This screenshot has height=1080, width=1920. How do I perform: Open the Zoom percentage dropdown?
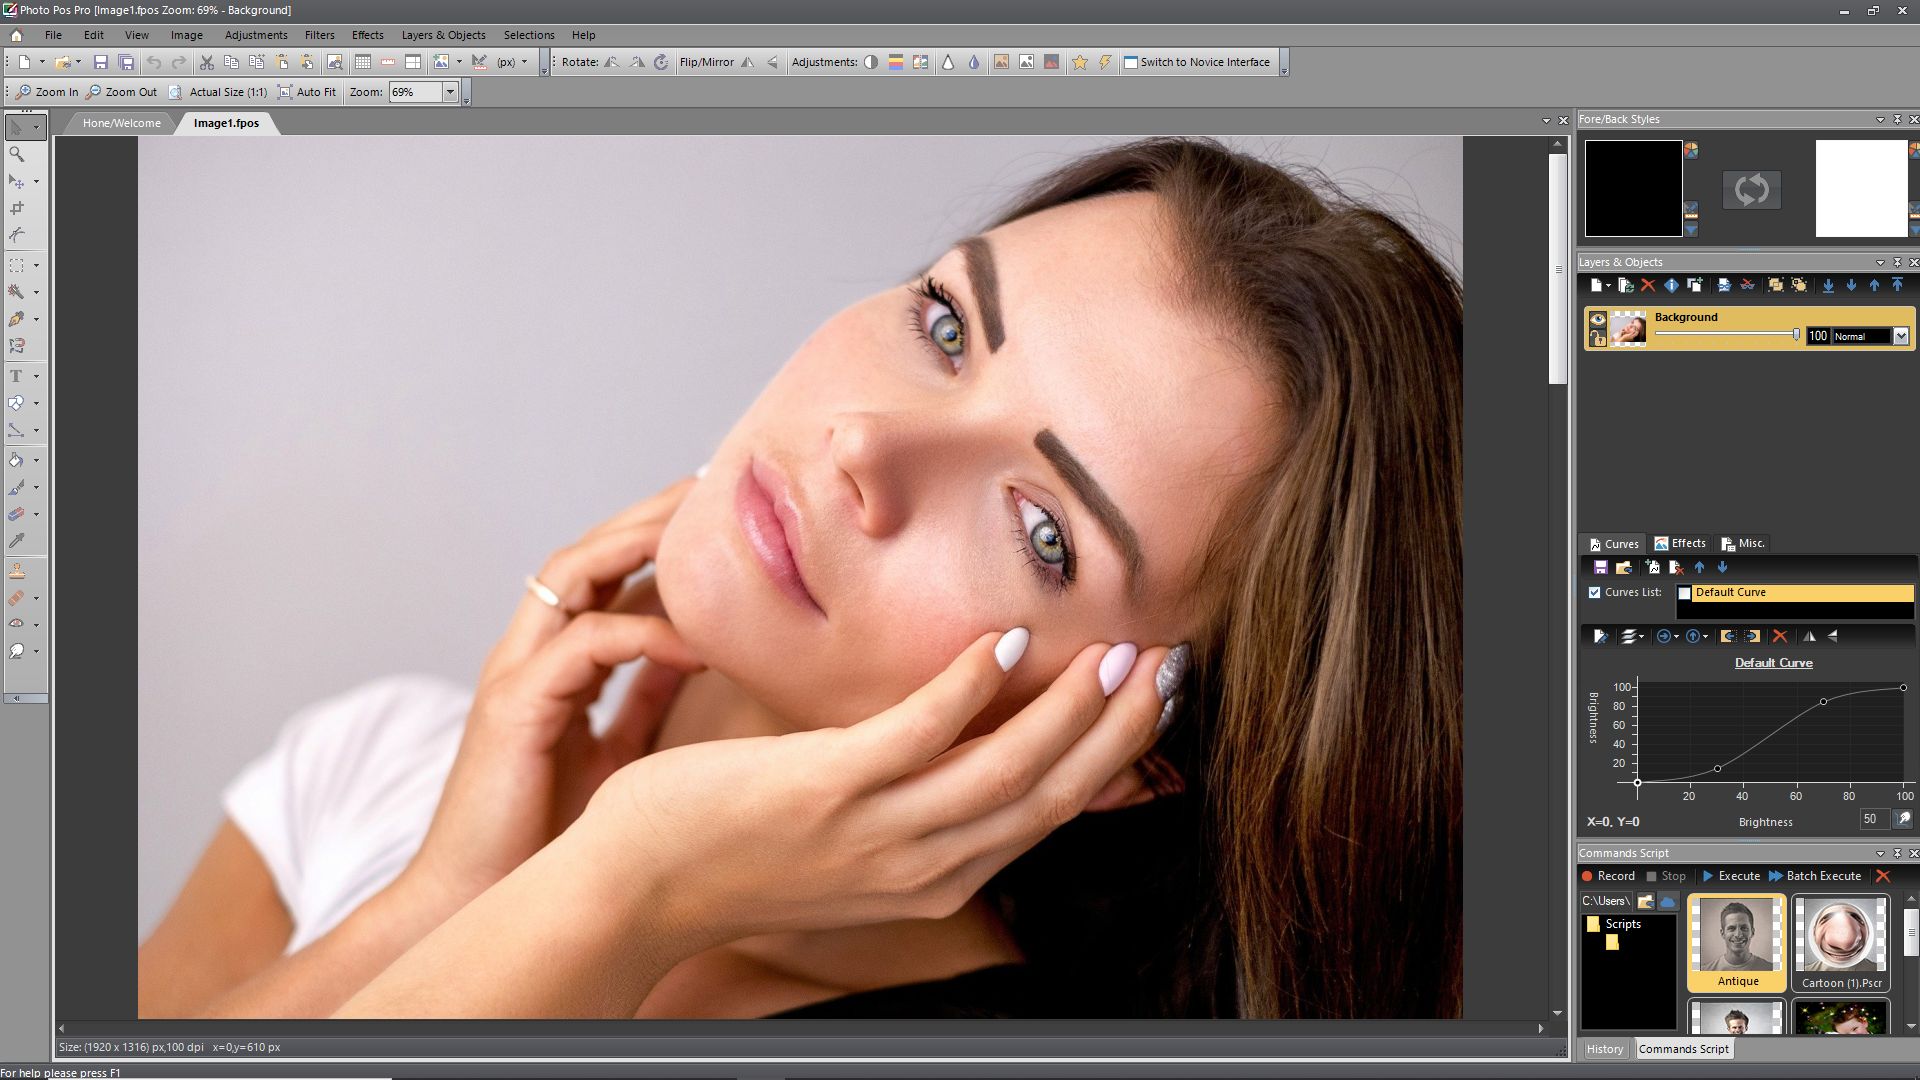(450, 92)
